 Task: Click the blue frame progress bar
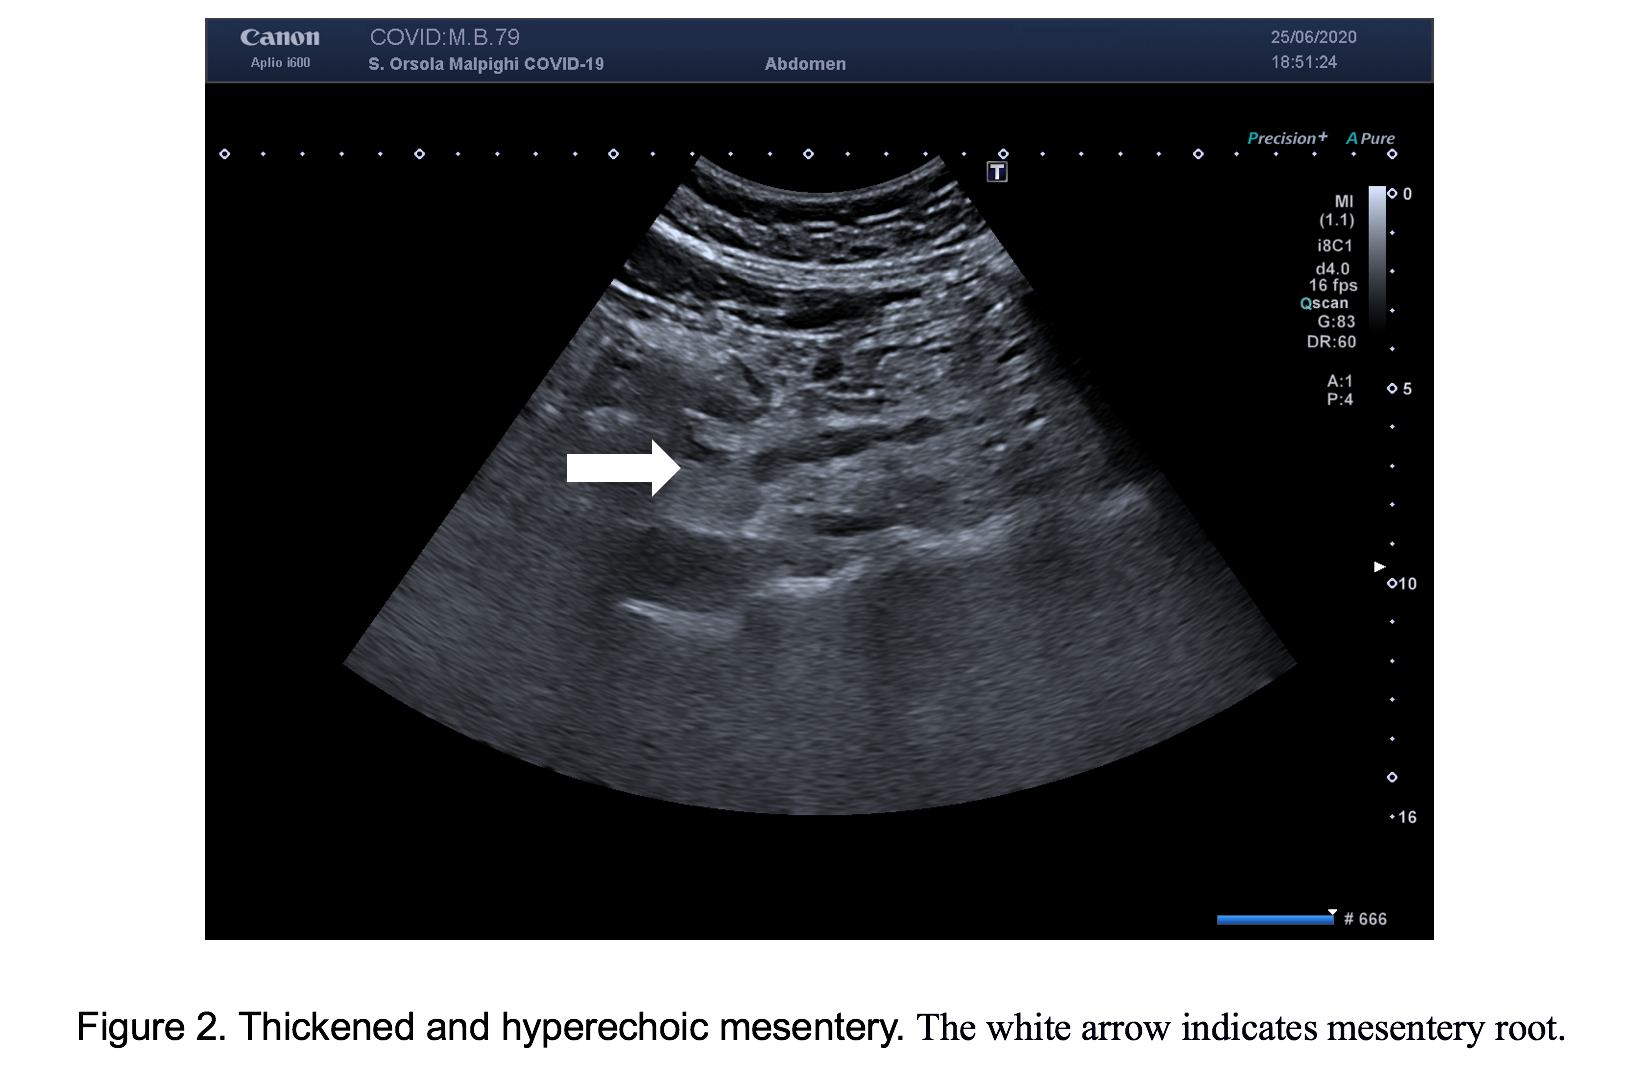(x=1275, y=919)
